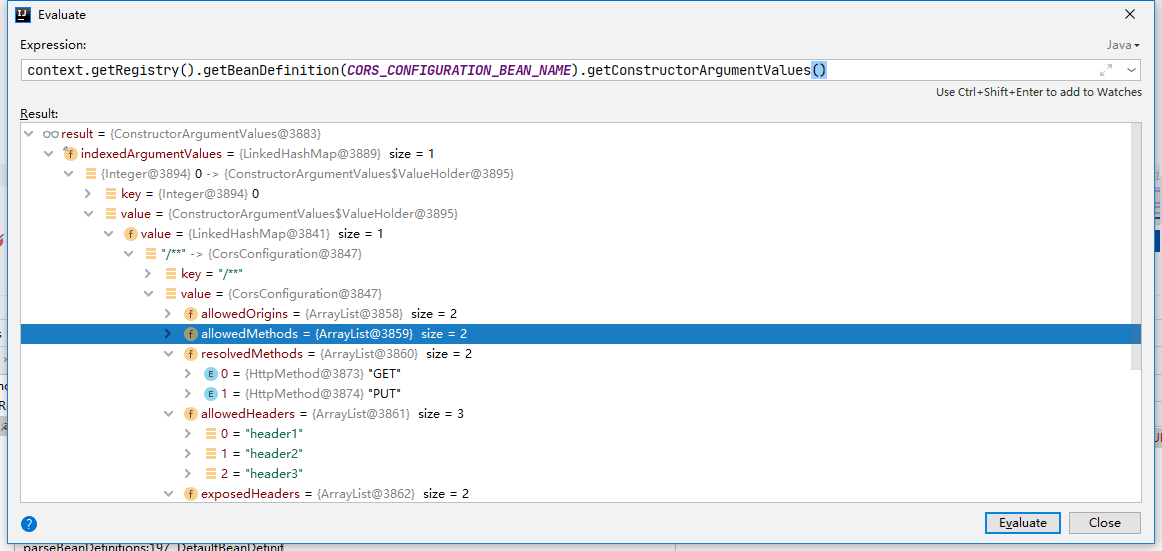Viewport: 1162px width, 551px height.
Task: Click the field icon of exposedHeaders
Action: point(190,493)
